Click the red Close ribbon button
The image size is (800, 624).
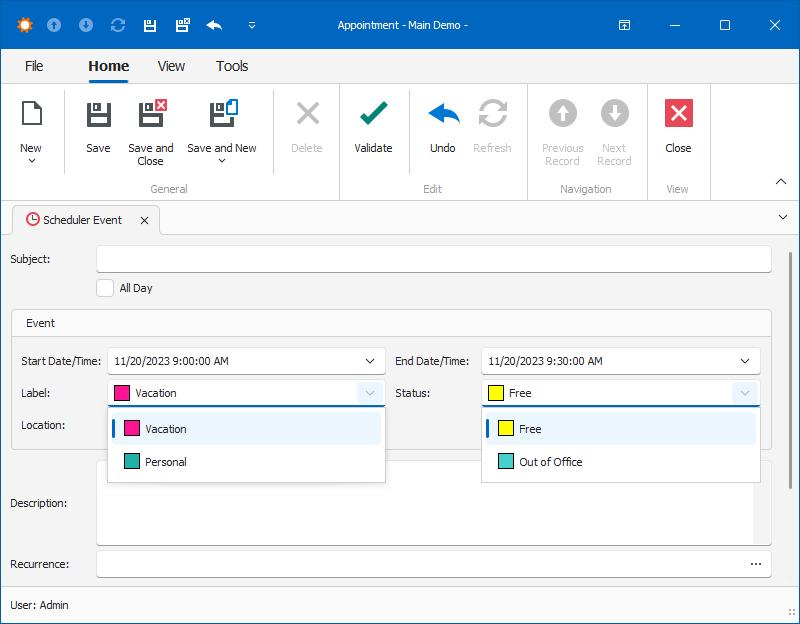679,128
